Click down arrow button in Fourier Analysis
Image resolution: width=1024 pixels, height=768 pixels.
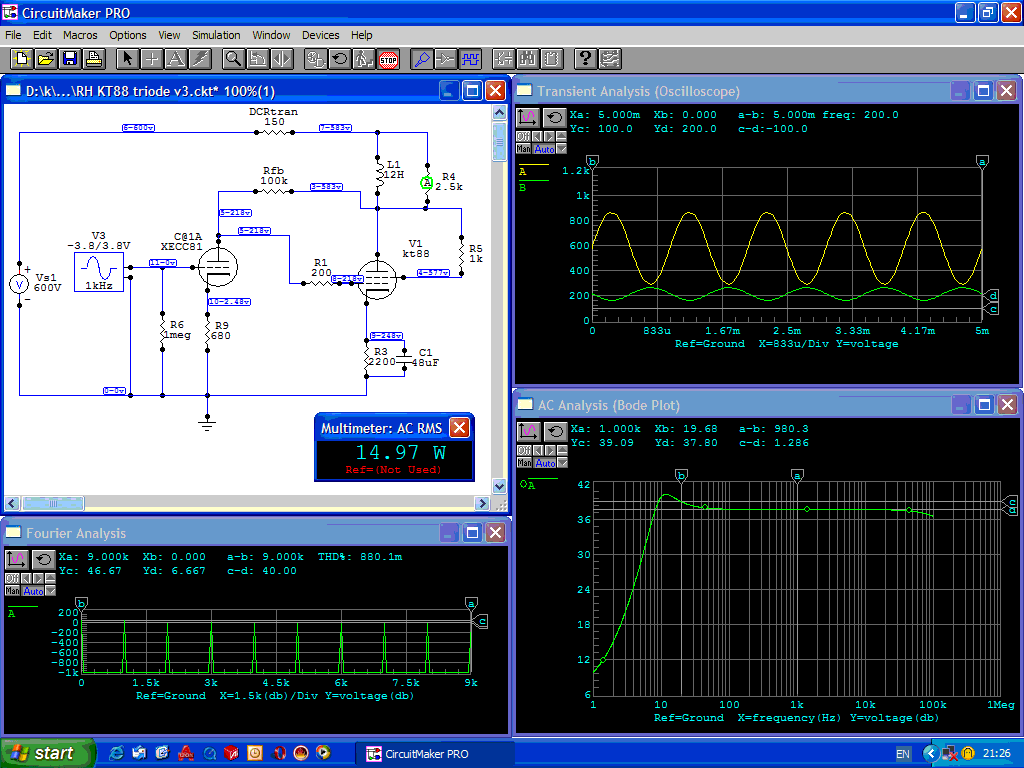(50, 591)
